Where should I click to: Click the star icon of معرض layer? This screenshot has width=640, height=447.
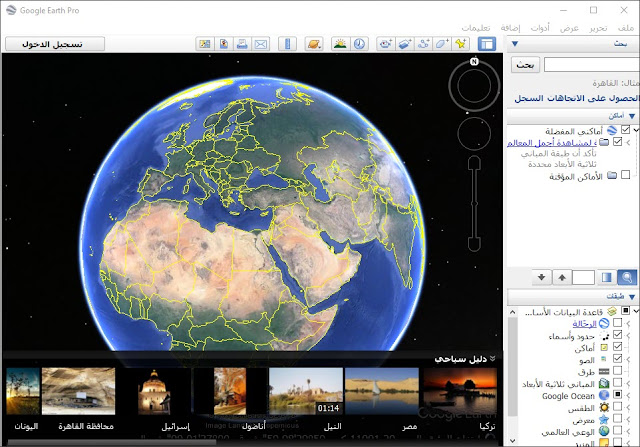pyautogui.click(x=604, y=419)
